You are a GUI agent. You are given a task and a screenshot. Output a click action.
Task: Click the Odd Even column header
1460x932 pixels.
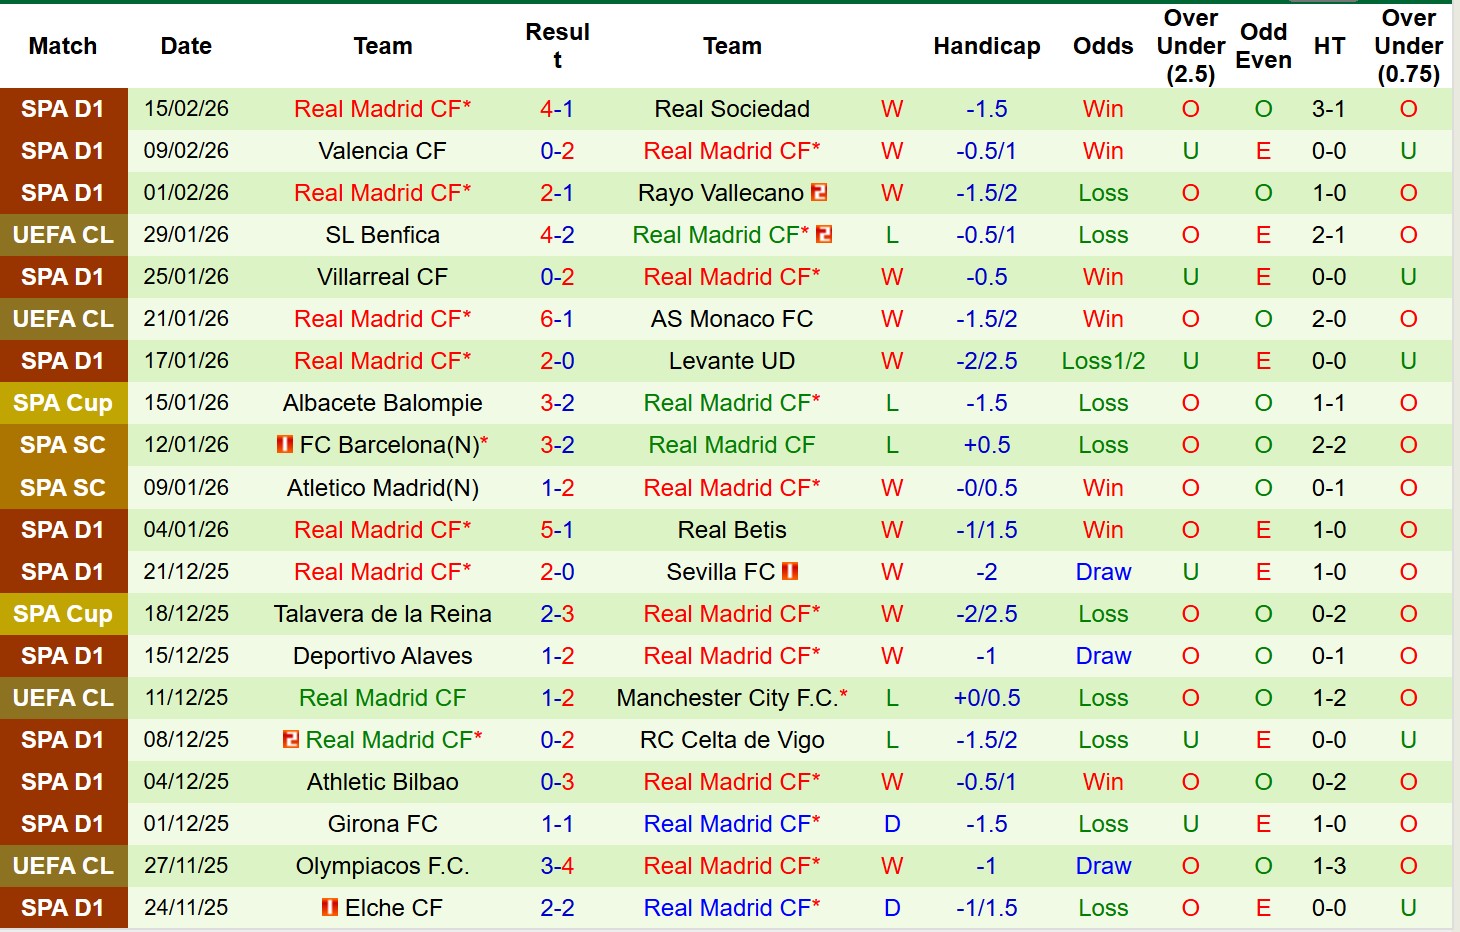(1263, 46)
